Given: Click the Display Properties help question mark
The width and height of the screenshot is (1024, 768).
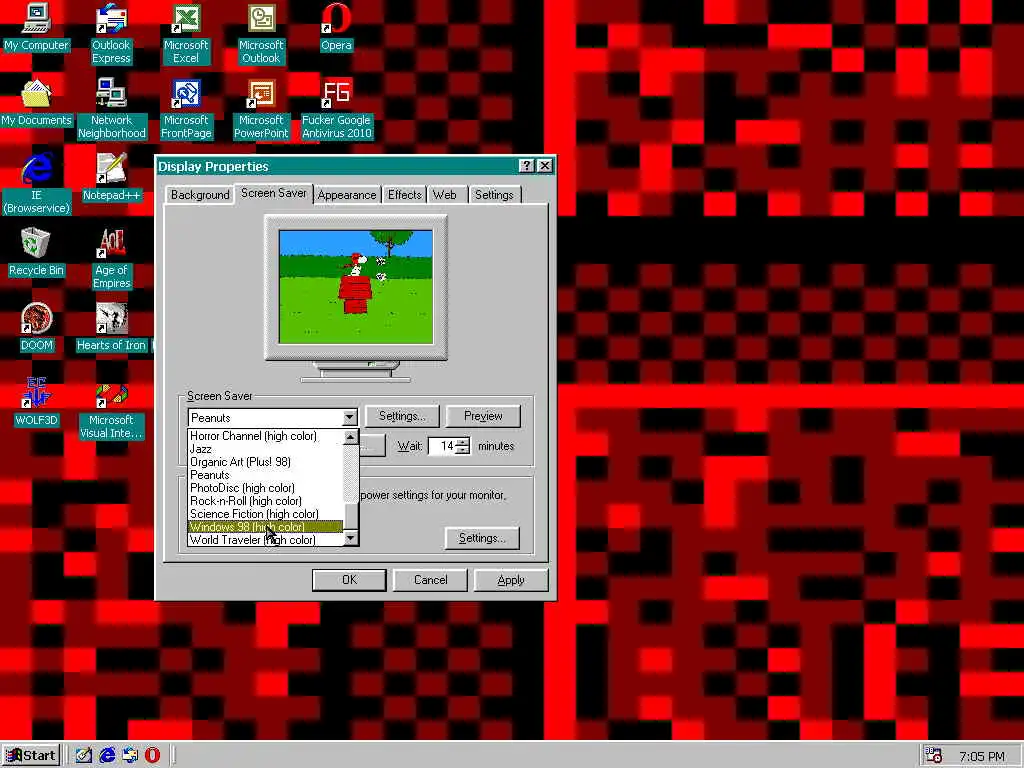Looking at the screenshot, I should point(526,166).
